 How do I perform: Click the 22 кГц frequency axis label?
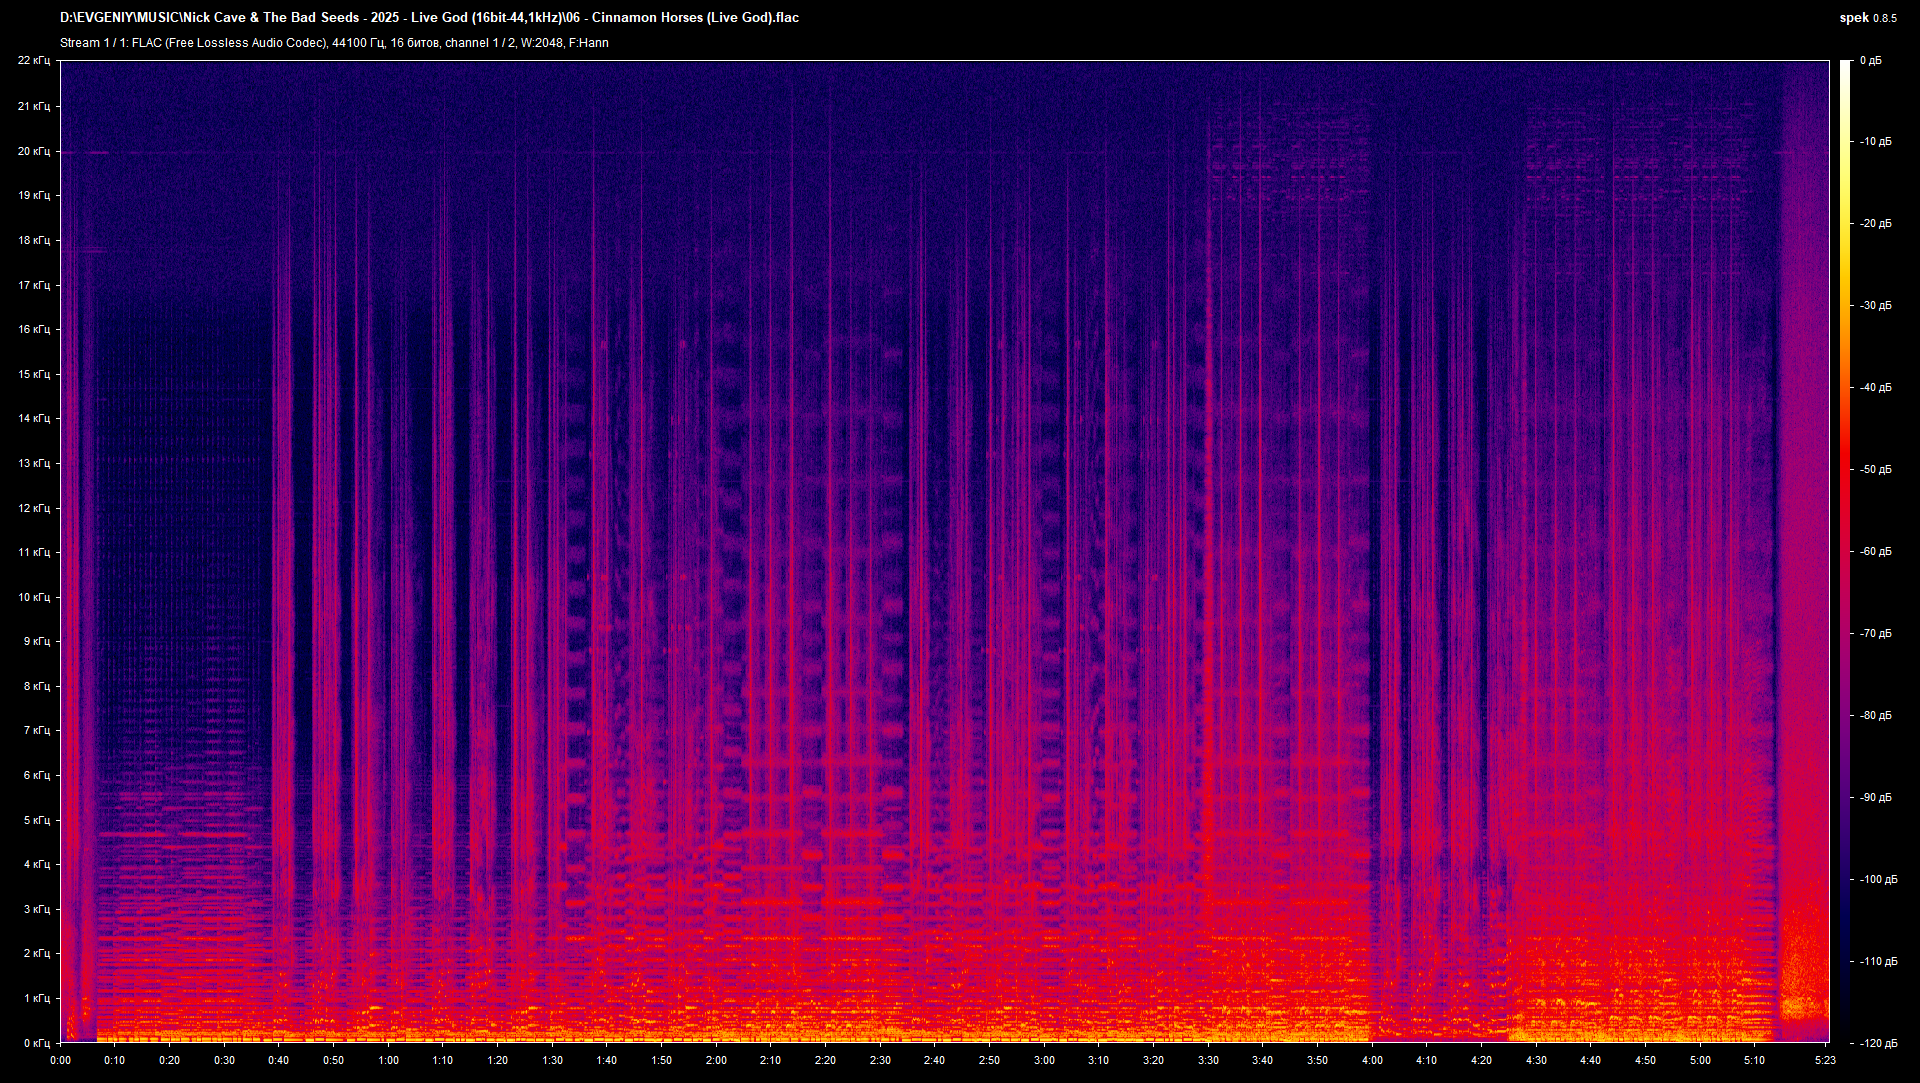pos(37,60)
